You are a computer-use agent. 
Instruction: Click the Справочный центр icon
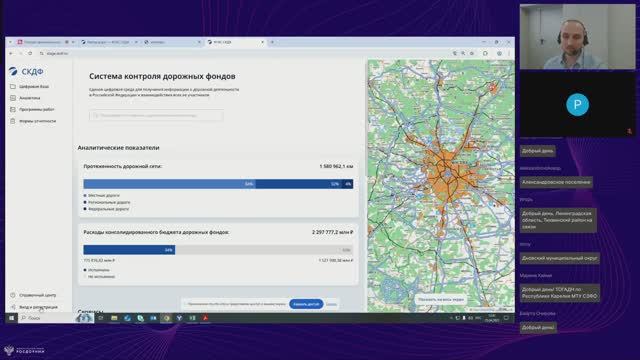(x=13, y=295)
